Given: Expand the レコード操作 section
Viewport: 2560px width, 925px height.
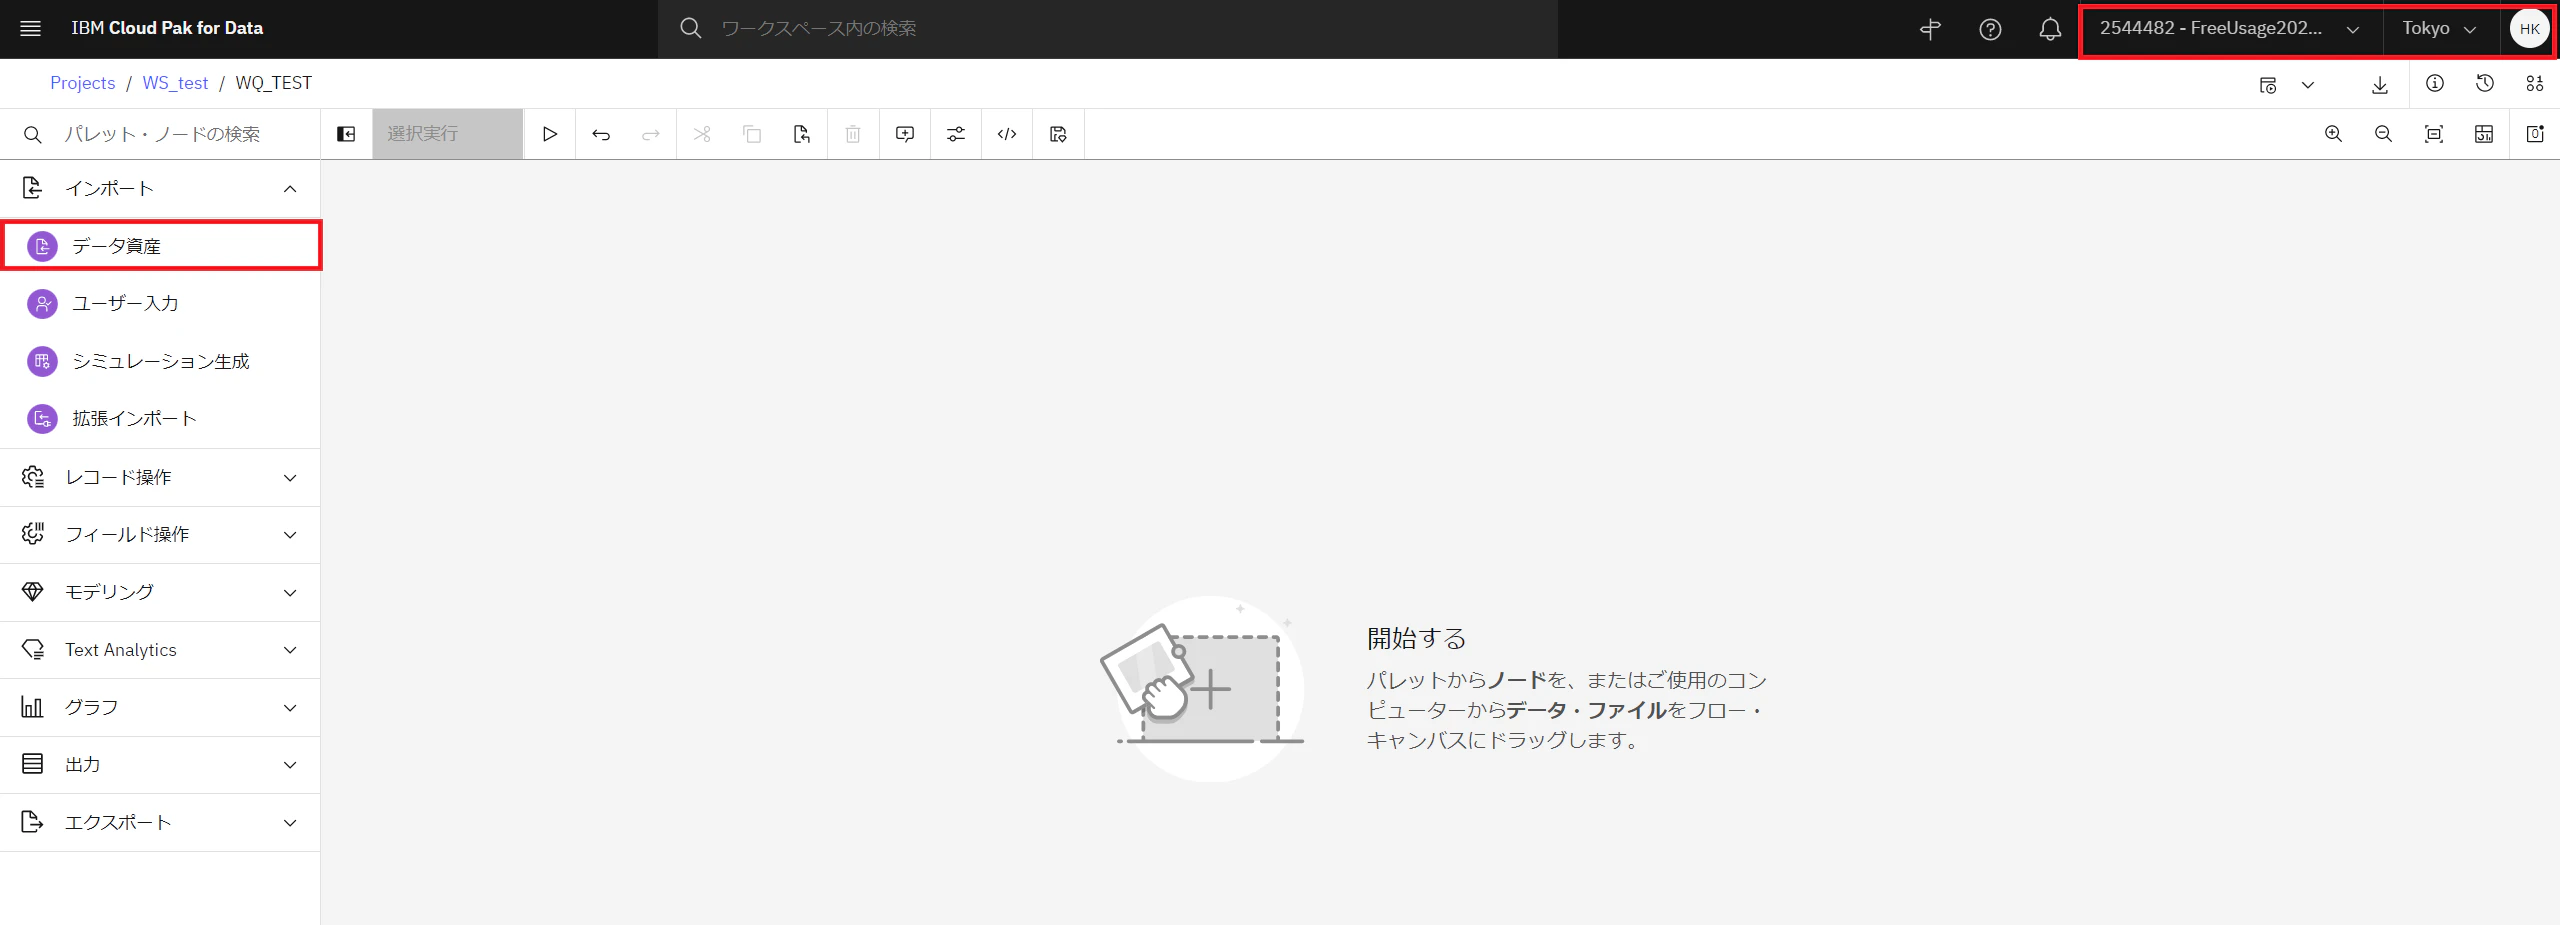Looking at the screenshot, I should pyautogui.click(x=160, y=477).
